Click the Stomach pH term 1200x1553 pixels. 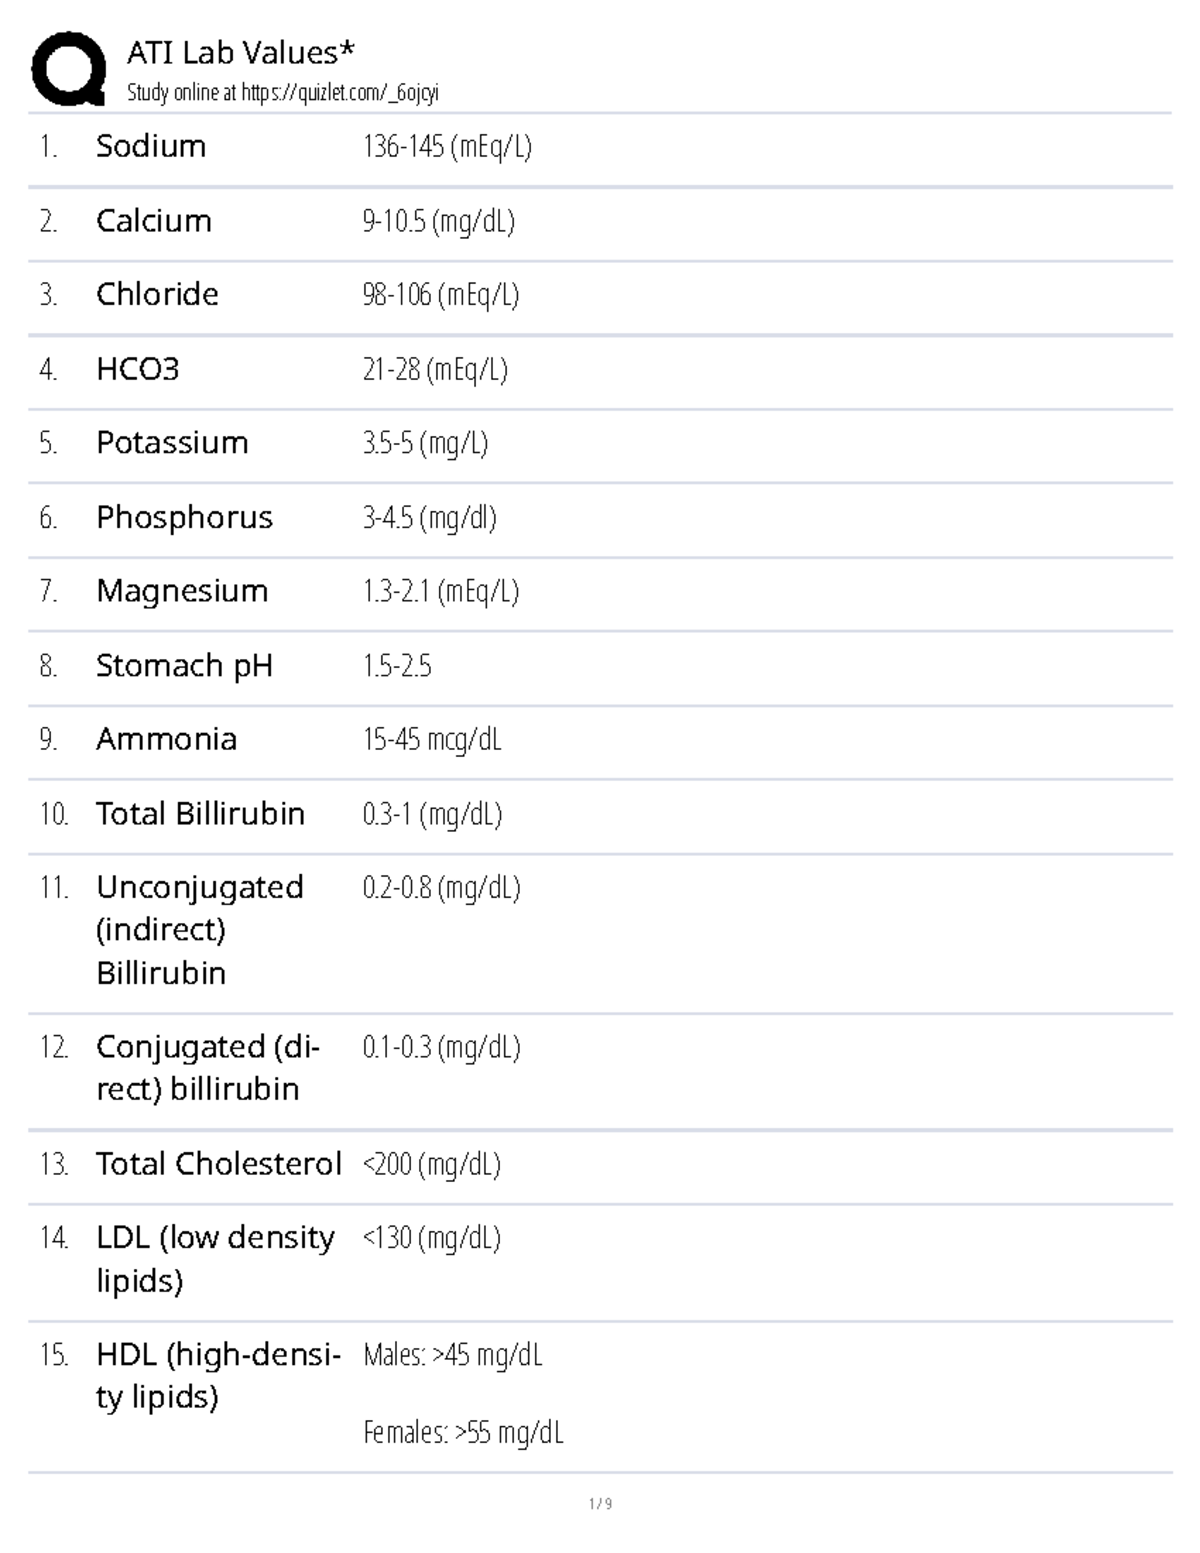click(x=184, y=665)
